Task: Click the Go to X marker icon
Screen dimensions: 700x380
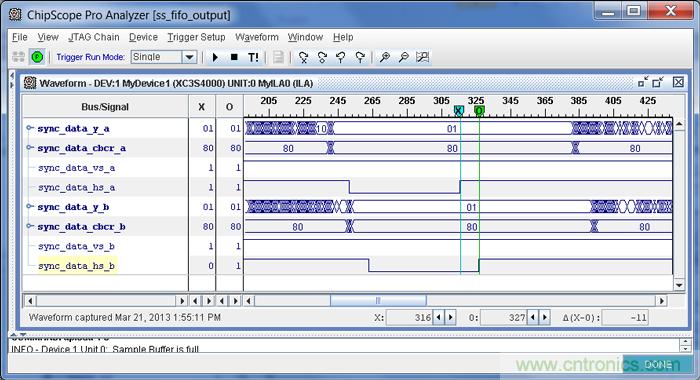Action: pyautogui.click(x=304, y=57)
